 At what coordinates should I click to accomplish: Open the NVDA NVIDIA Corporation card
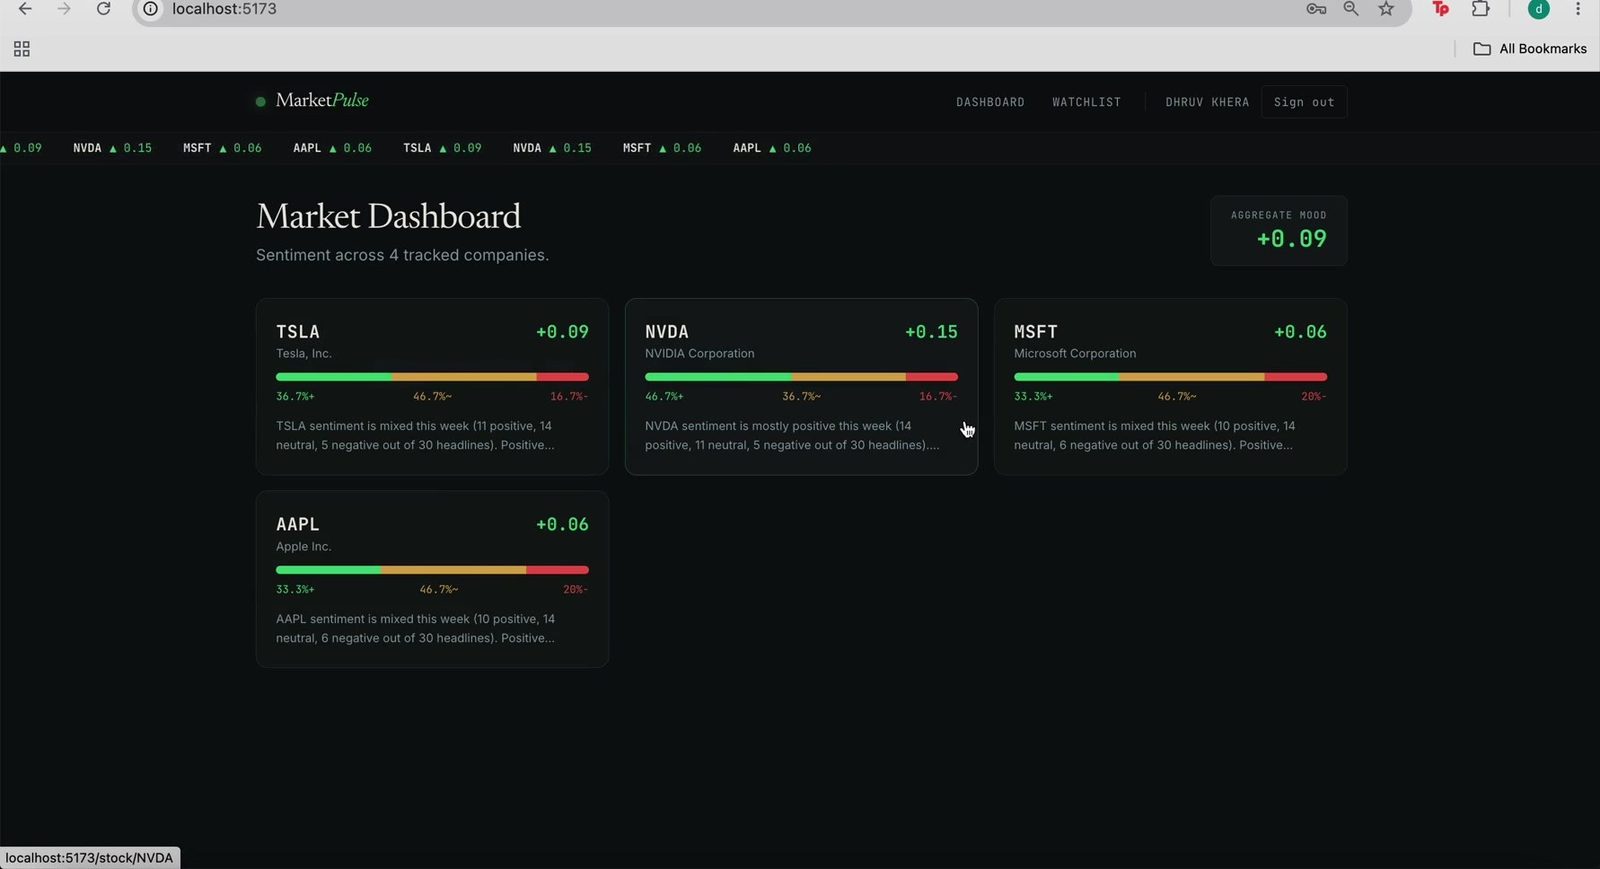pyautogui.click(x=801, y=386)
